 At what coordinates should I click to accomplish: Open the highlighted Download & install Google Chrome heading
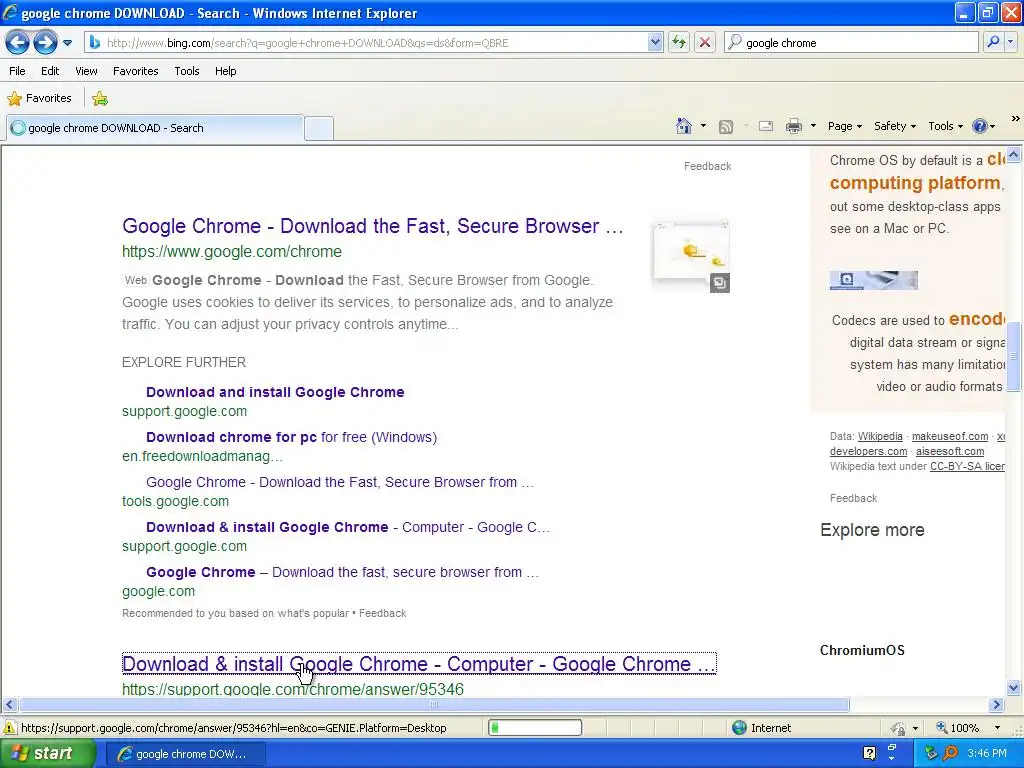point(419,664)
